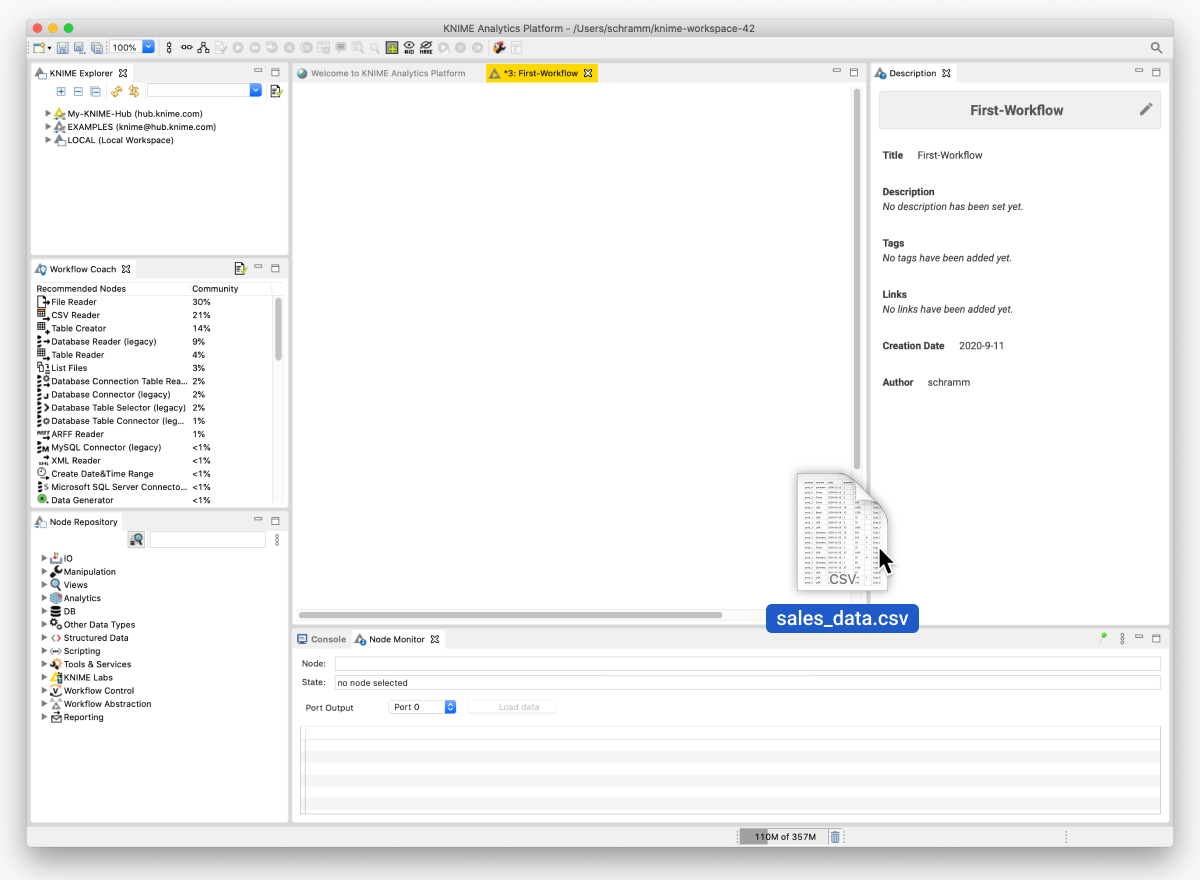
Task: Edit workflow description with pencil icon
Action: click(x=1146, y=109)
